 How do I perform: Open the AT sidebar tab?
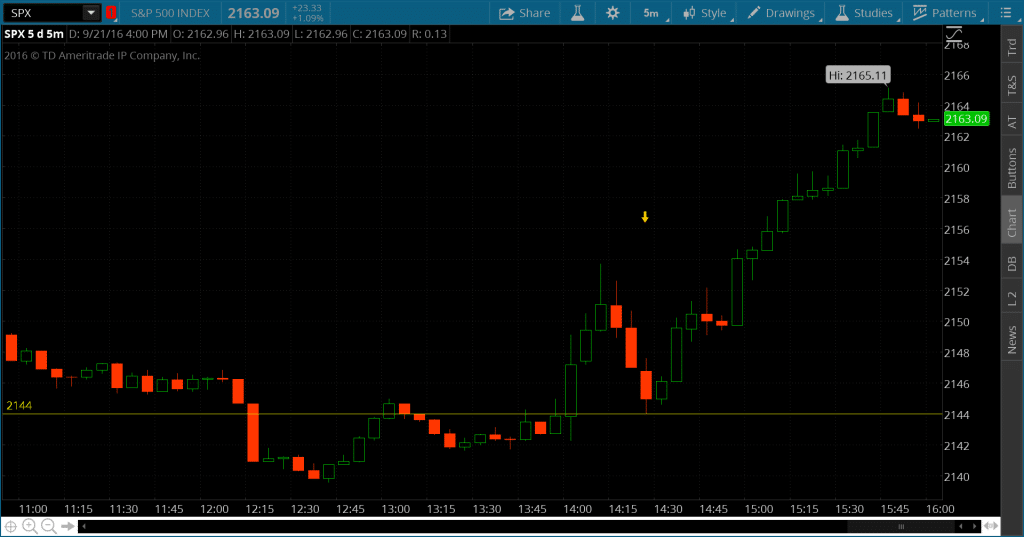(1012, 122)
